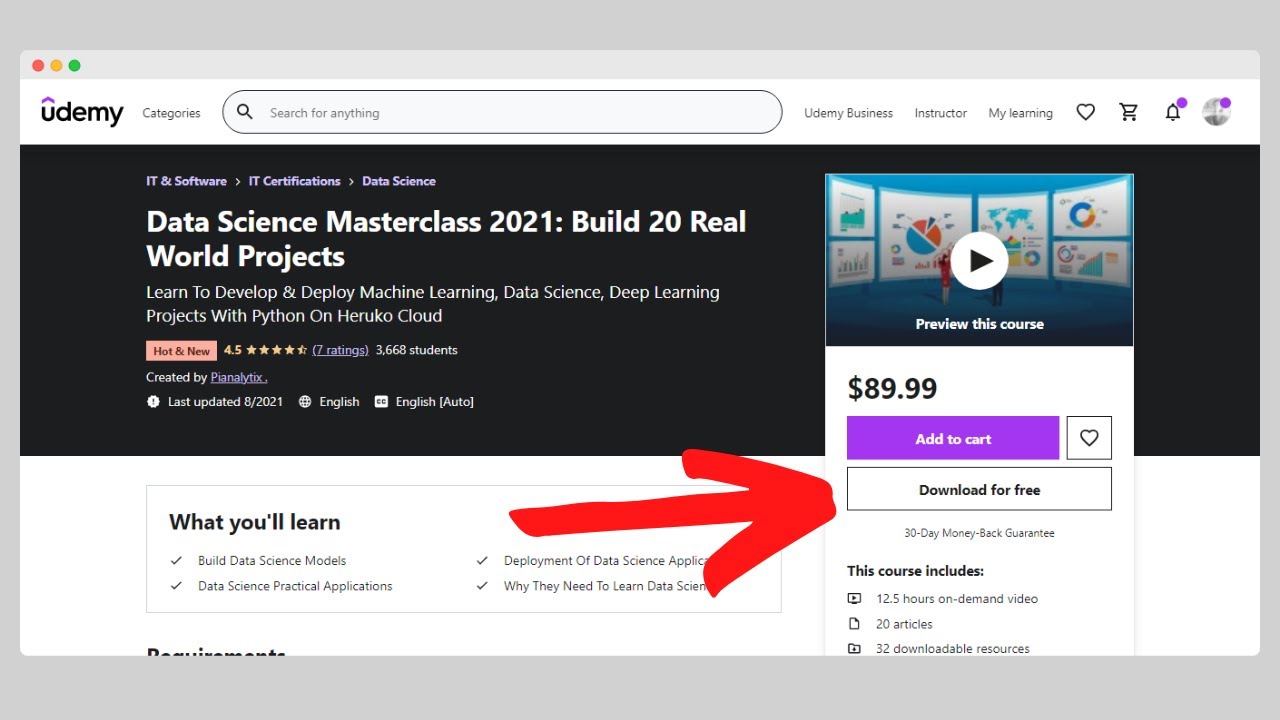Add course to wishlist with heart button
Screen dimensions: 1280x720
click(x=1089, y=438)
